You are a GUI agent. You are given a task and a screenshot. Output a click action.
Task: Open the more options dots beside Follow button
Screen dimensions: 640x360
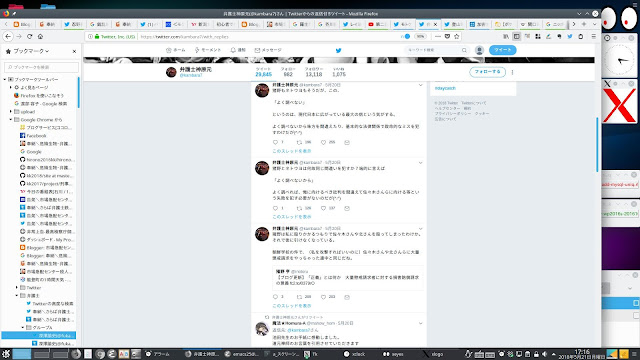coord(512,72)
